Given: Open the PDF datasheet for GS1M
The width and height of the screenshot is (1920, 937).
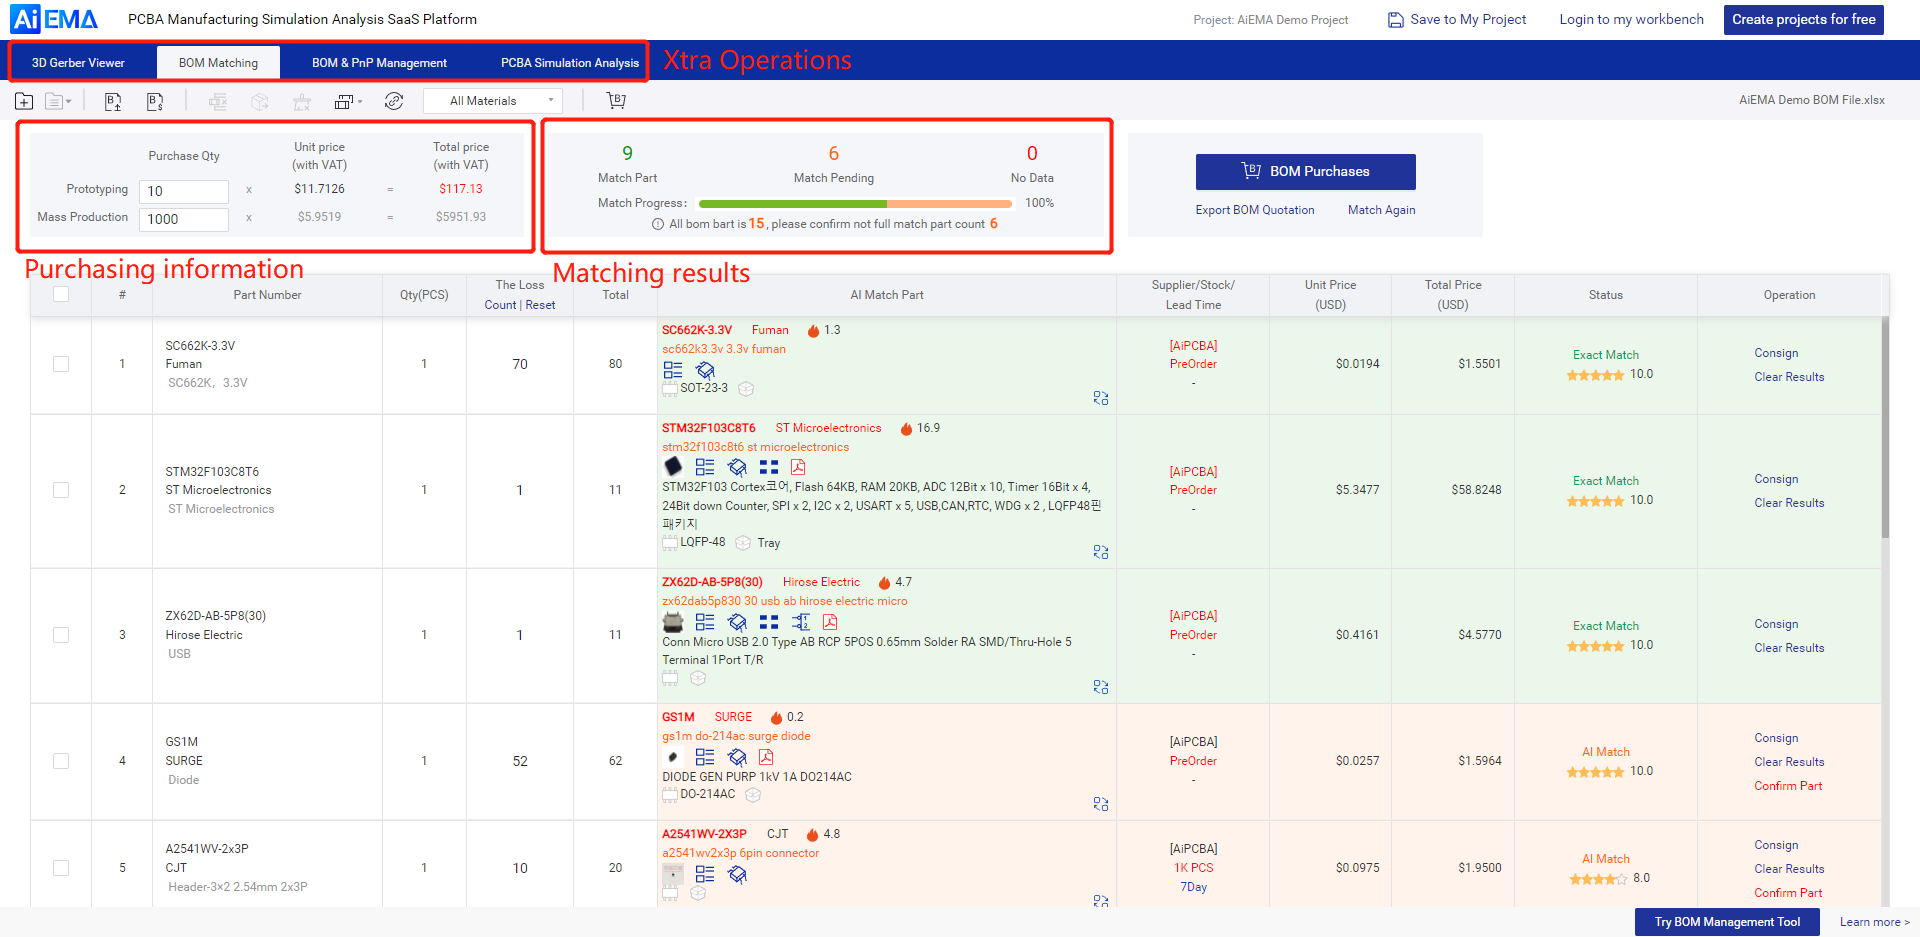Looking at the screenshot, I should [766, 757].
